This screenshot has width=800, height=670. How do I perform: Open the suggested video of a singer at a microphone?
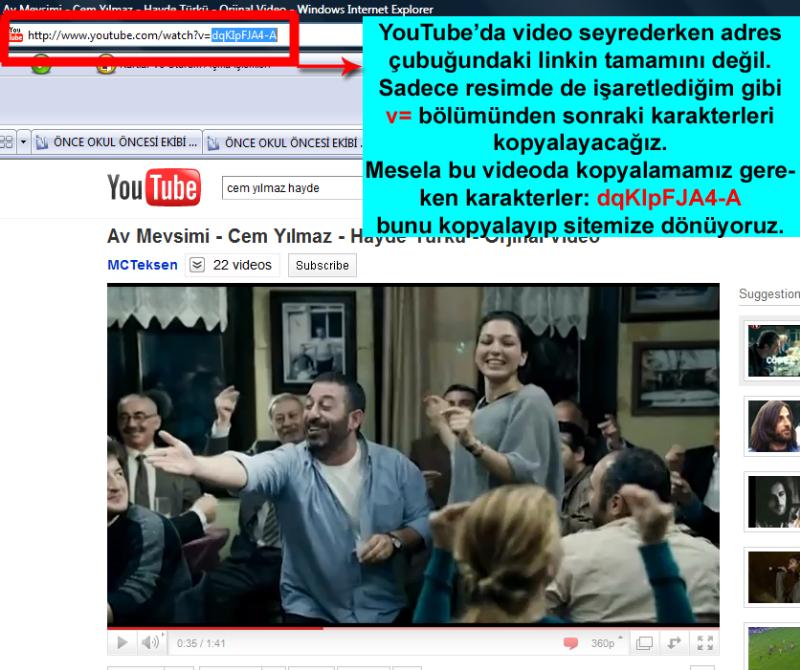coord(773,577)
